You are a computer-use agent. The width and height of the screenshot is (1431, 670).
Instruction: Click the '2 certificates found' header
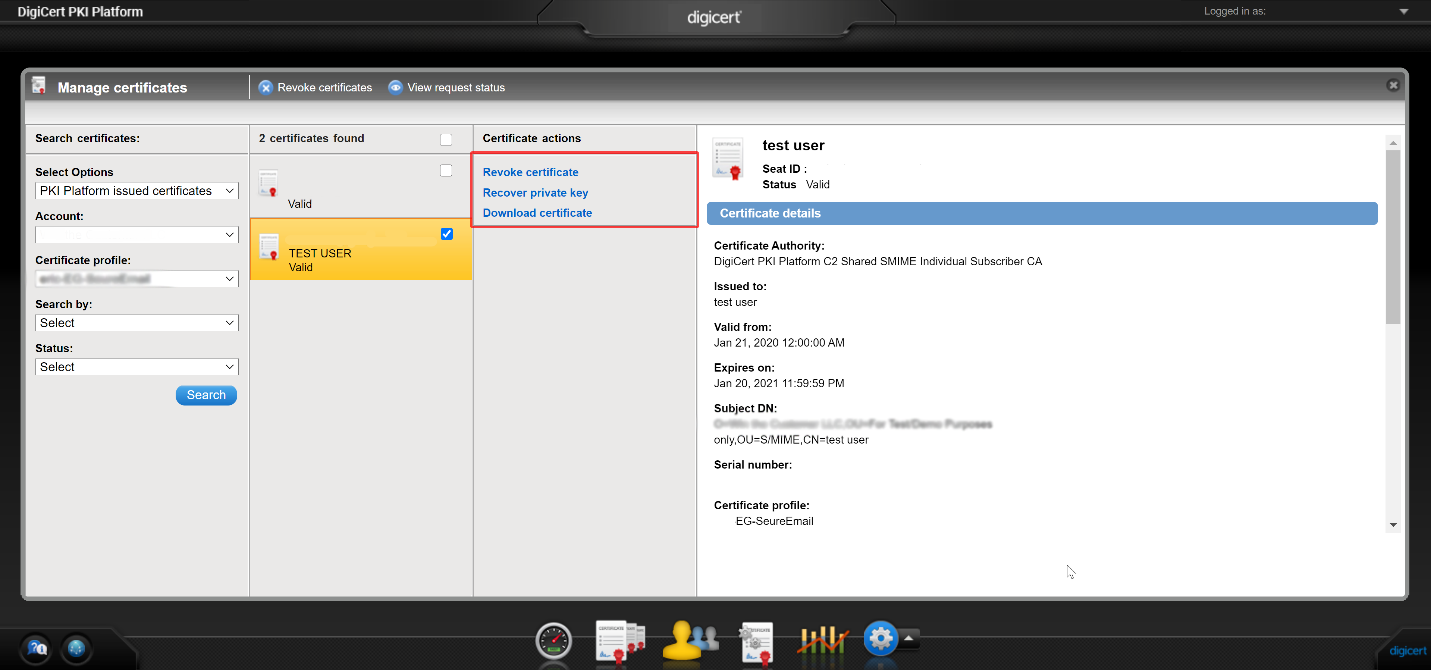311,138
